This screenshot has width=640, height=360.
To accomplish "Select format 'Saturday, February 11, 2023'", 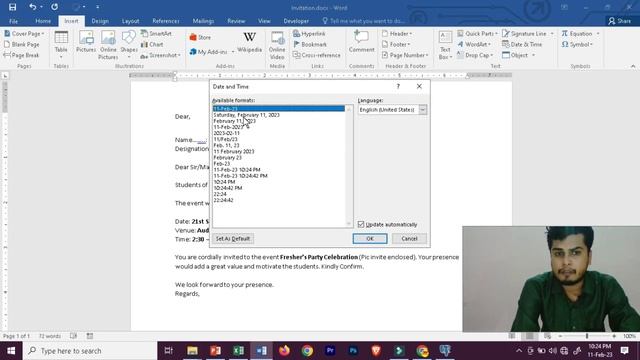I will point(246,115).
